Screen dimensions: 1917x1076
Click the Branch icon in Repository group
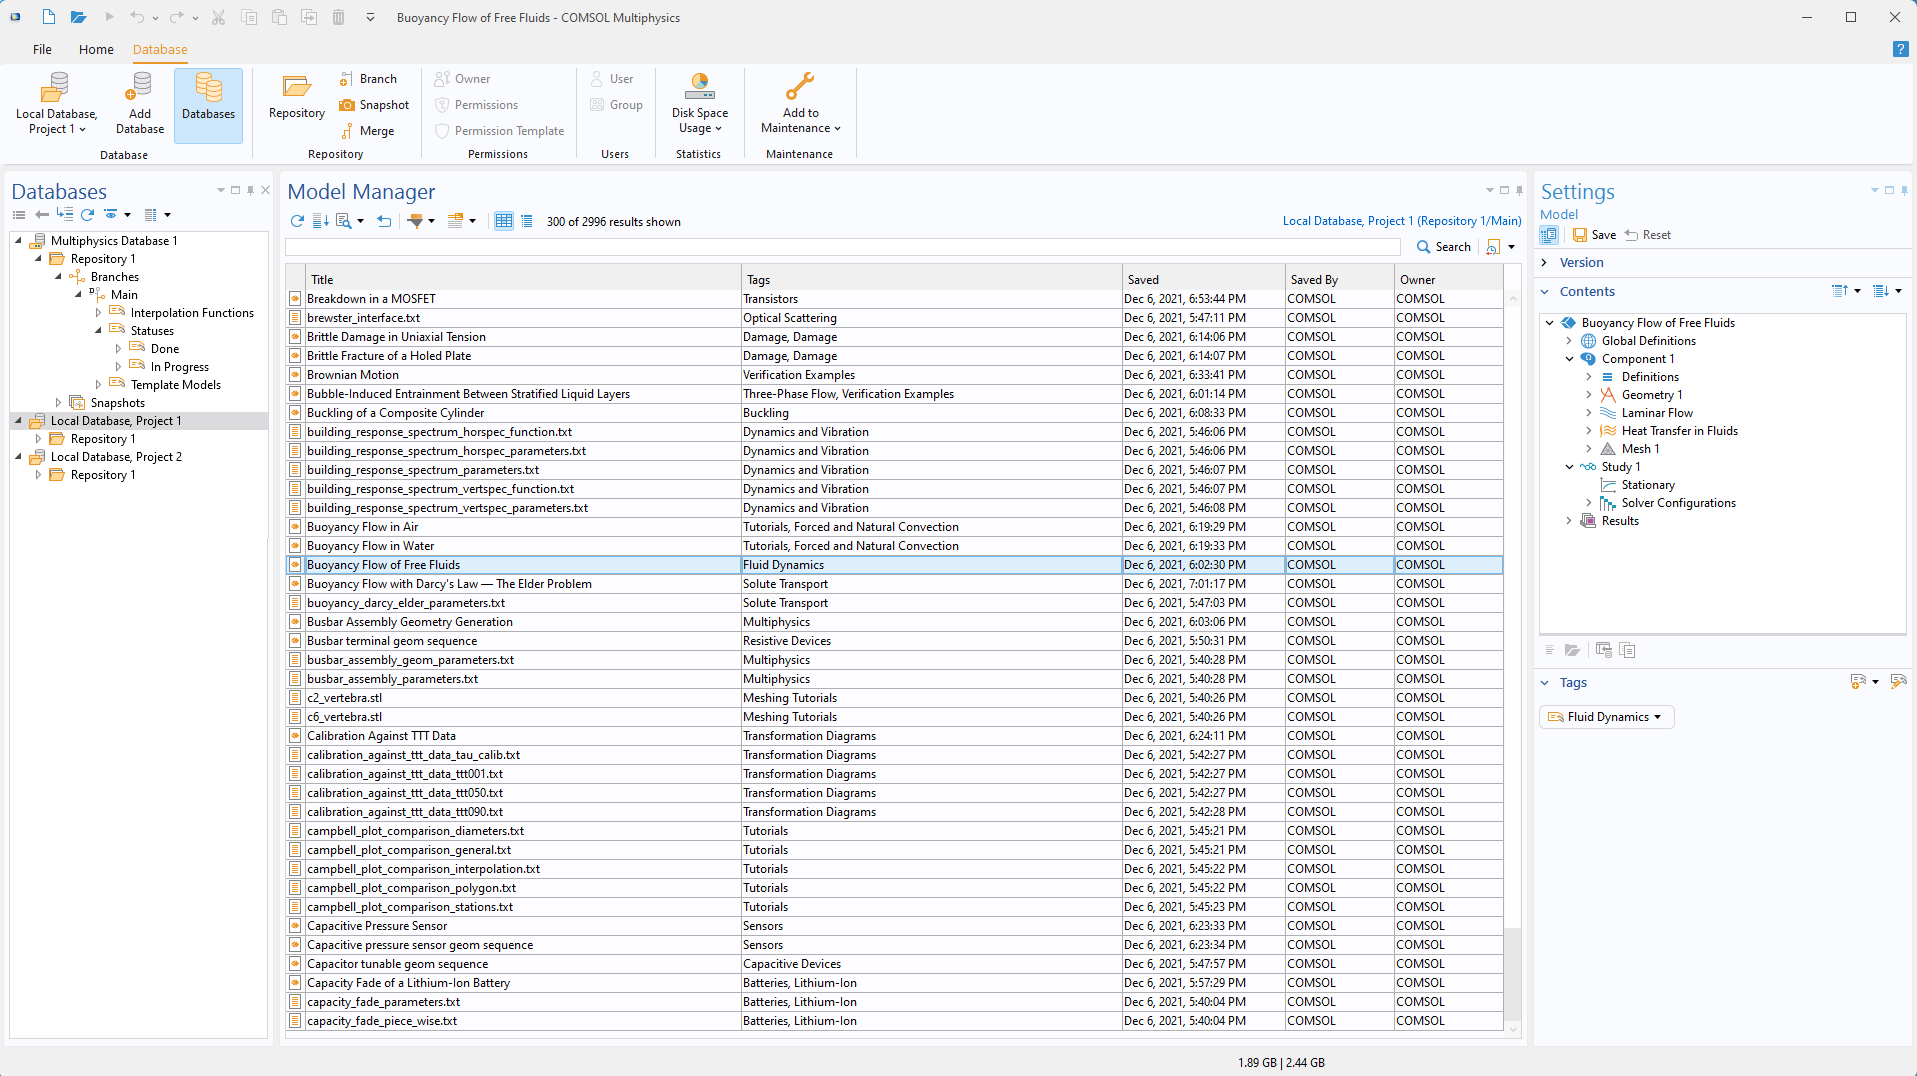click(346, 79)
